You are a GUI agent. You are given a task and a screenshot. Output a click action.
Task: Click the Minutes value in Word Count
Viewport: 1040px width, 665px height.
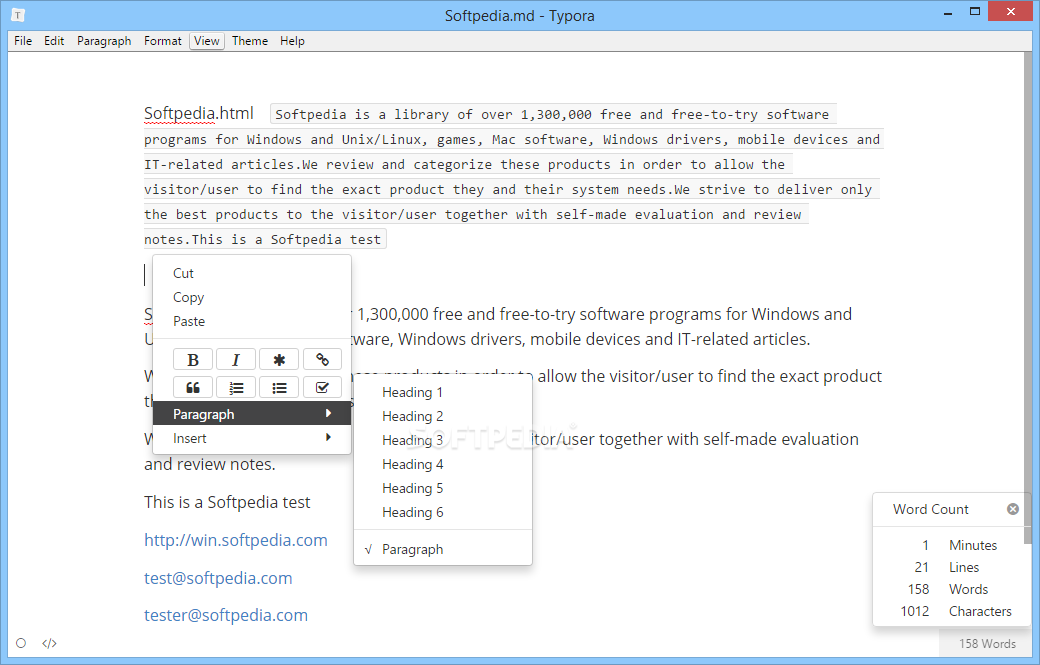click(x=925, y=545)
